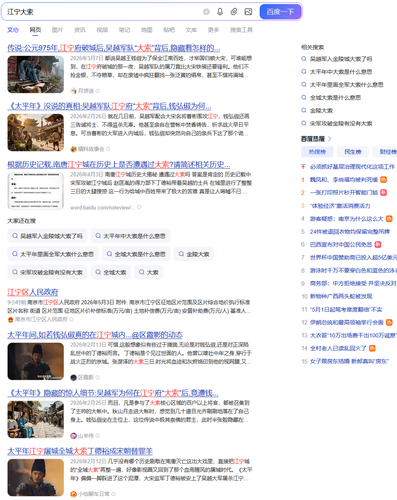This screenshot has height=500, width=397.
Task: Click suggestion chip 吴越军入金陵城大索了吗
Action: (x=47, y=236)
